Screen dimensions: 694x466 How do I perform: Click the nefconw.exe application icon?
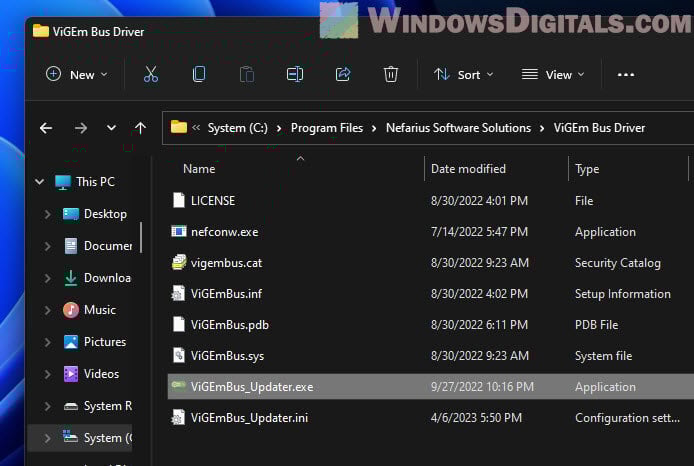[x=179, y=231]
